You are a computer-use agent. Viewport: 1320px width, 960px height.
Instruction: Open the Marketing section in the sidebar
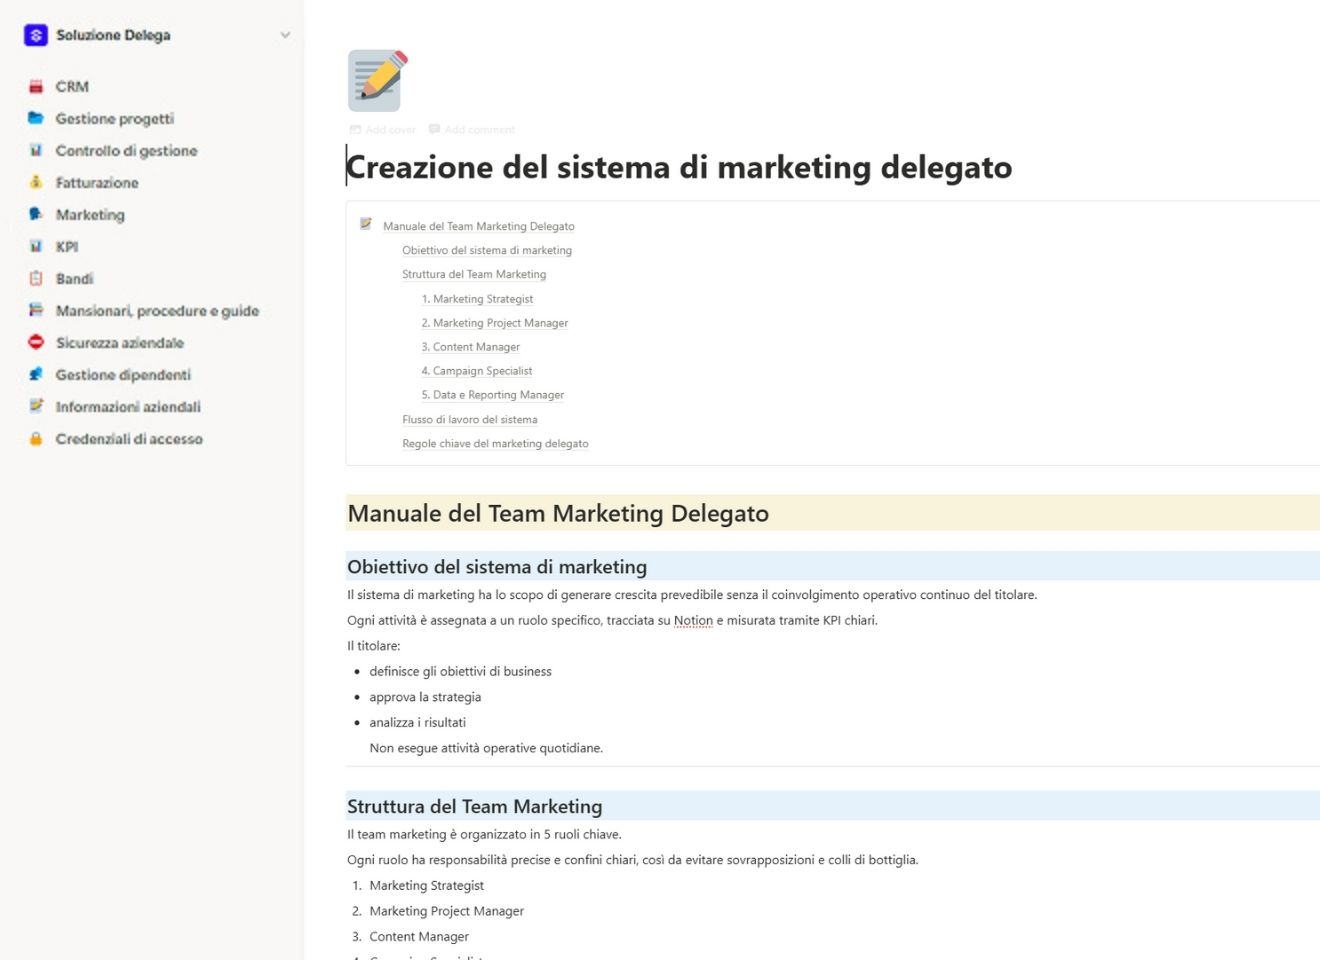[91, 214]
